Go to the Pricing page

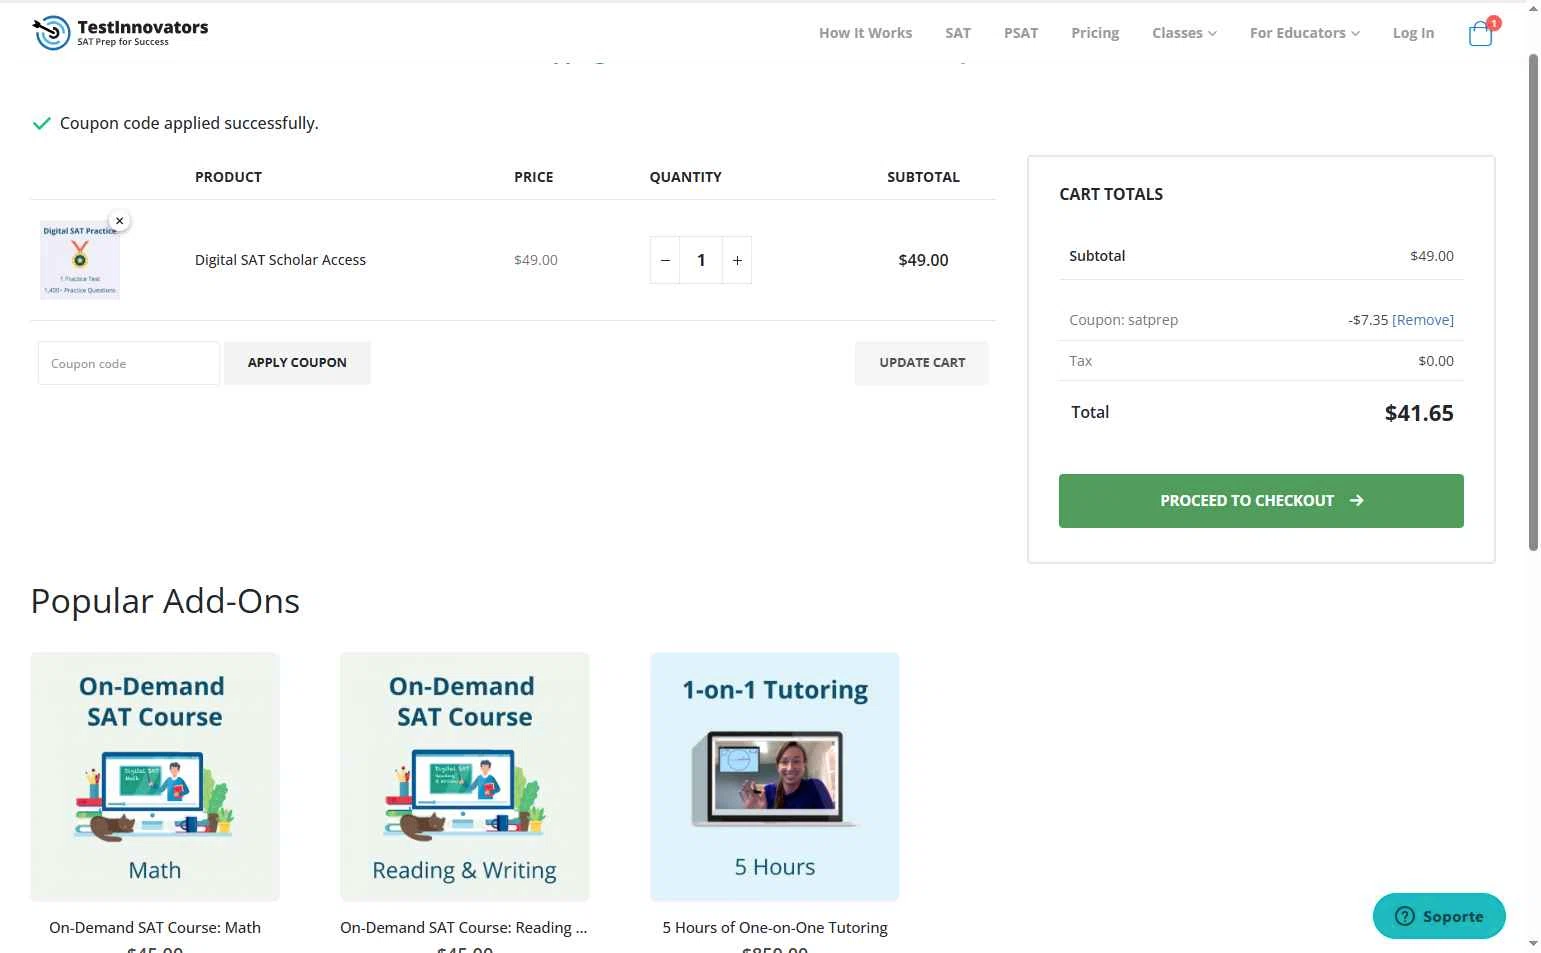(x=1095, y=33)
